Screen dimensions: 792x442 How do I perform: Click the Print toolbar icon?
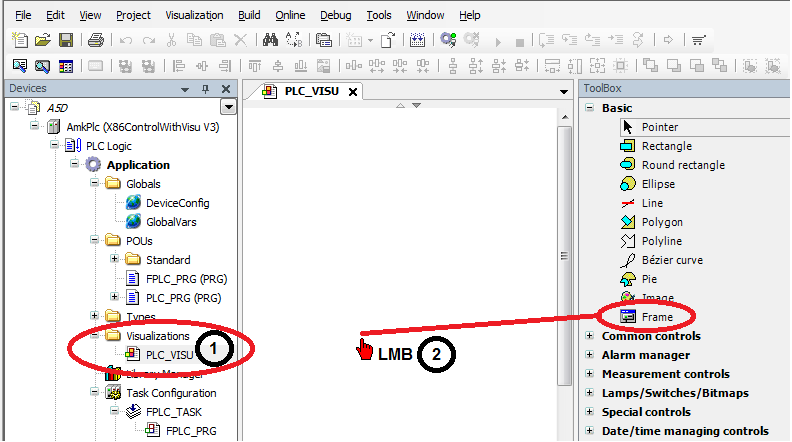(x=95, y=41)
